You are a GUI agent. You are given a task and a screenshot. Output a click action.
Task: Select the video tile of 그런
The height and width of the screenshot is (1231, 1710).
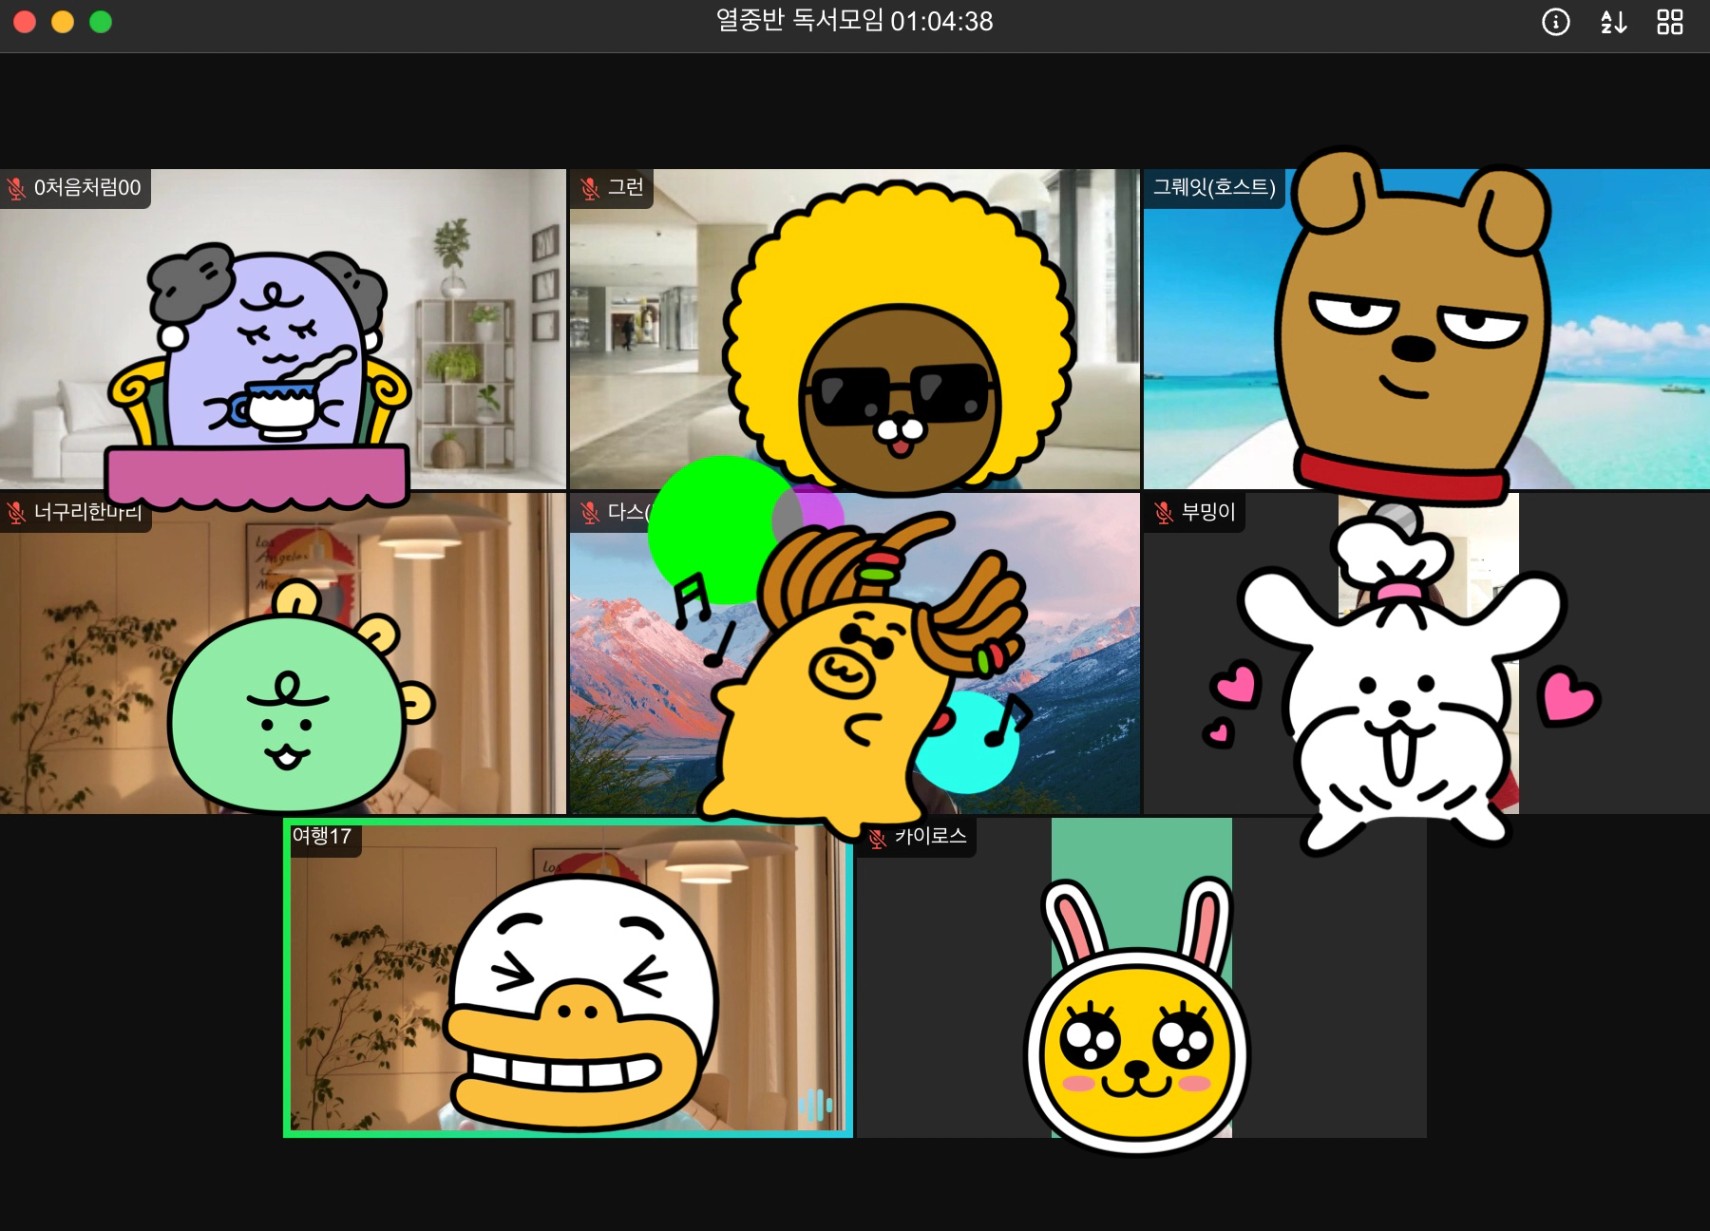(x=855, y=329)
